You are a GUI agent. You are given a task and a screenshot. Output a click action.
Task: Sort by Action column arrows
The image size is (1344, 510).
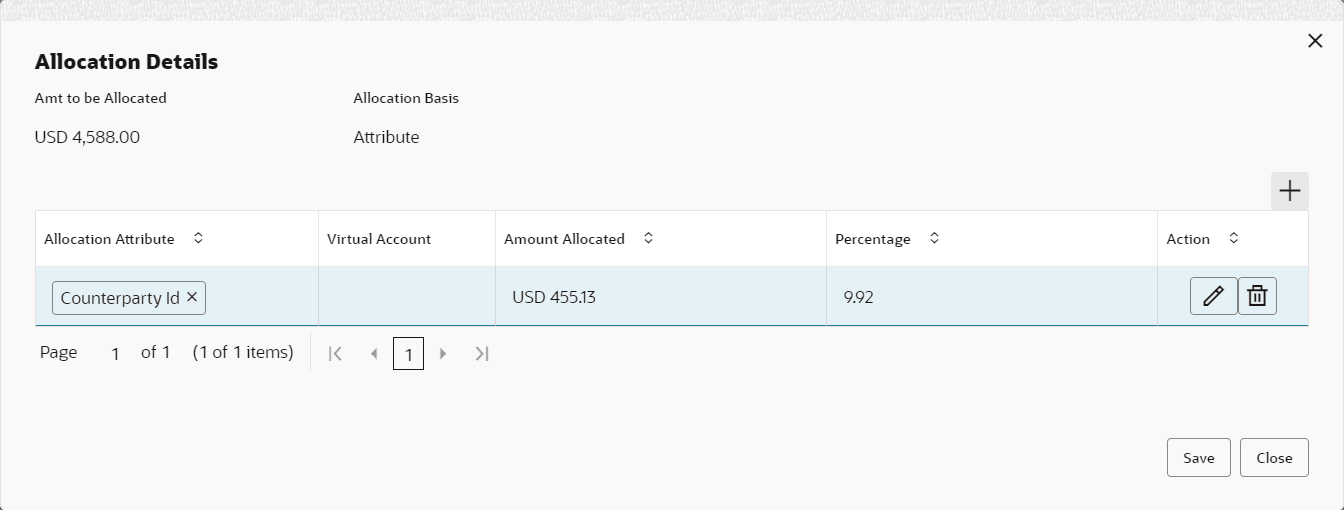coord(1233,238)
